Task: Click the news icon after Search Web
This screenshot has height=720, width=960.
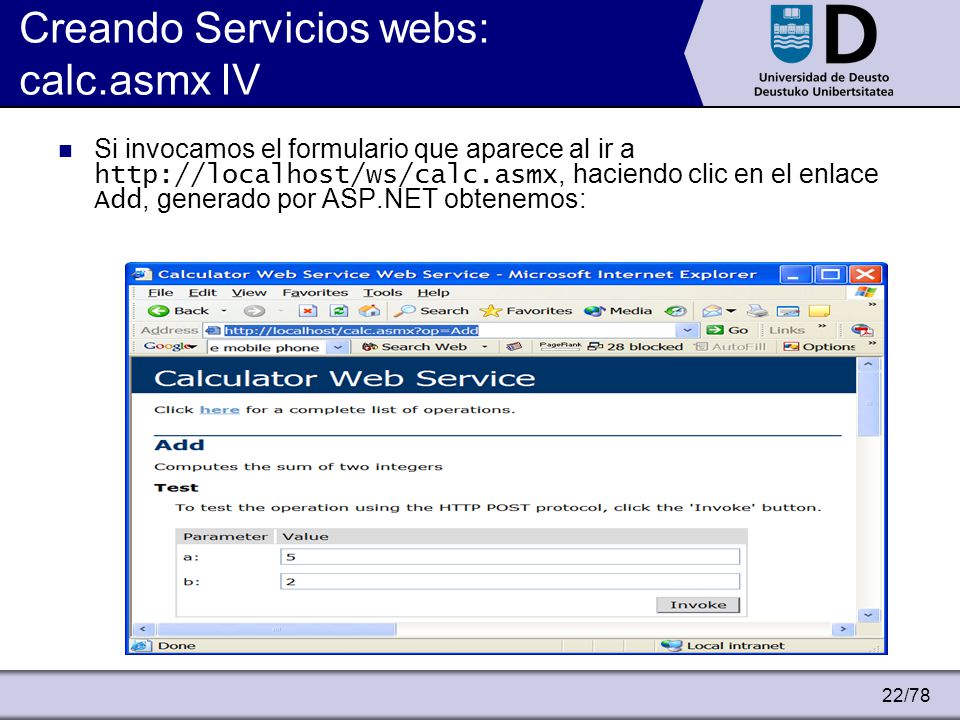Action: pos(514,347)
